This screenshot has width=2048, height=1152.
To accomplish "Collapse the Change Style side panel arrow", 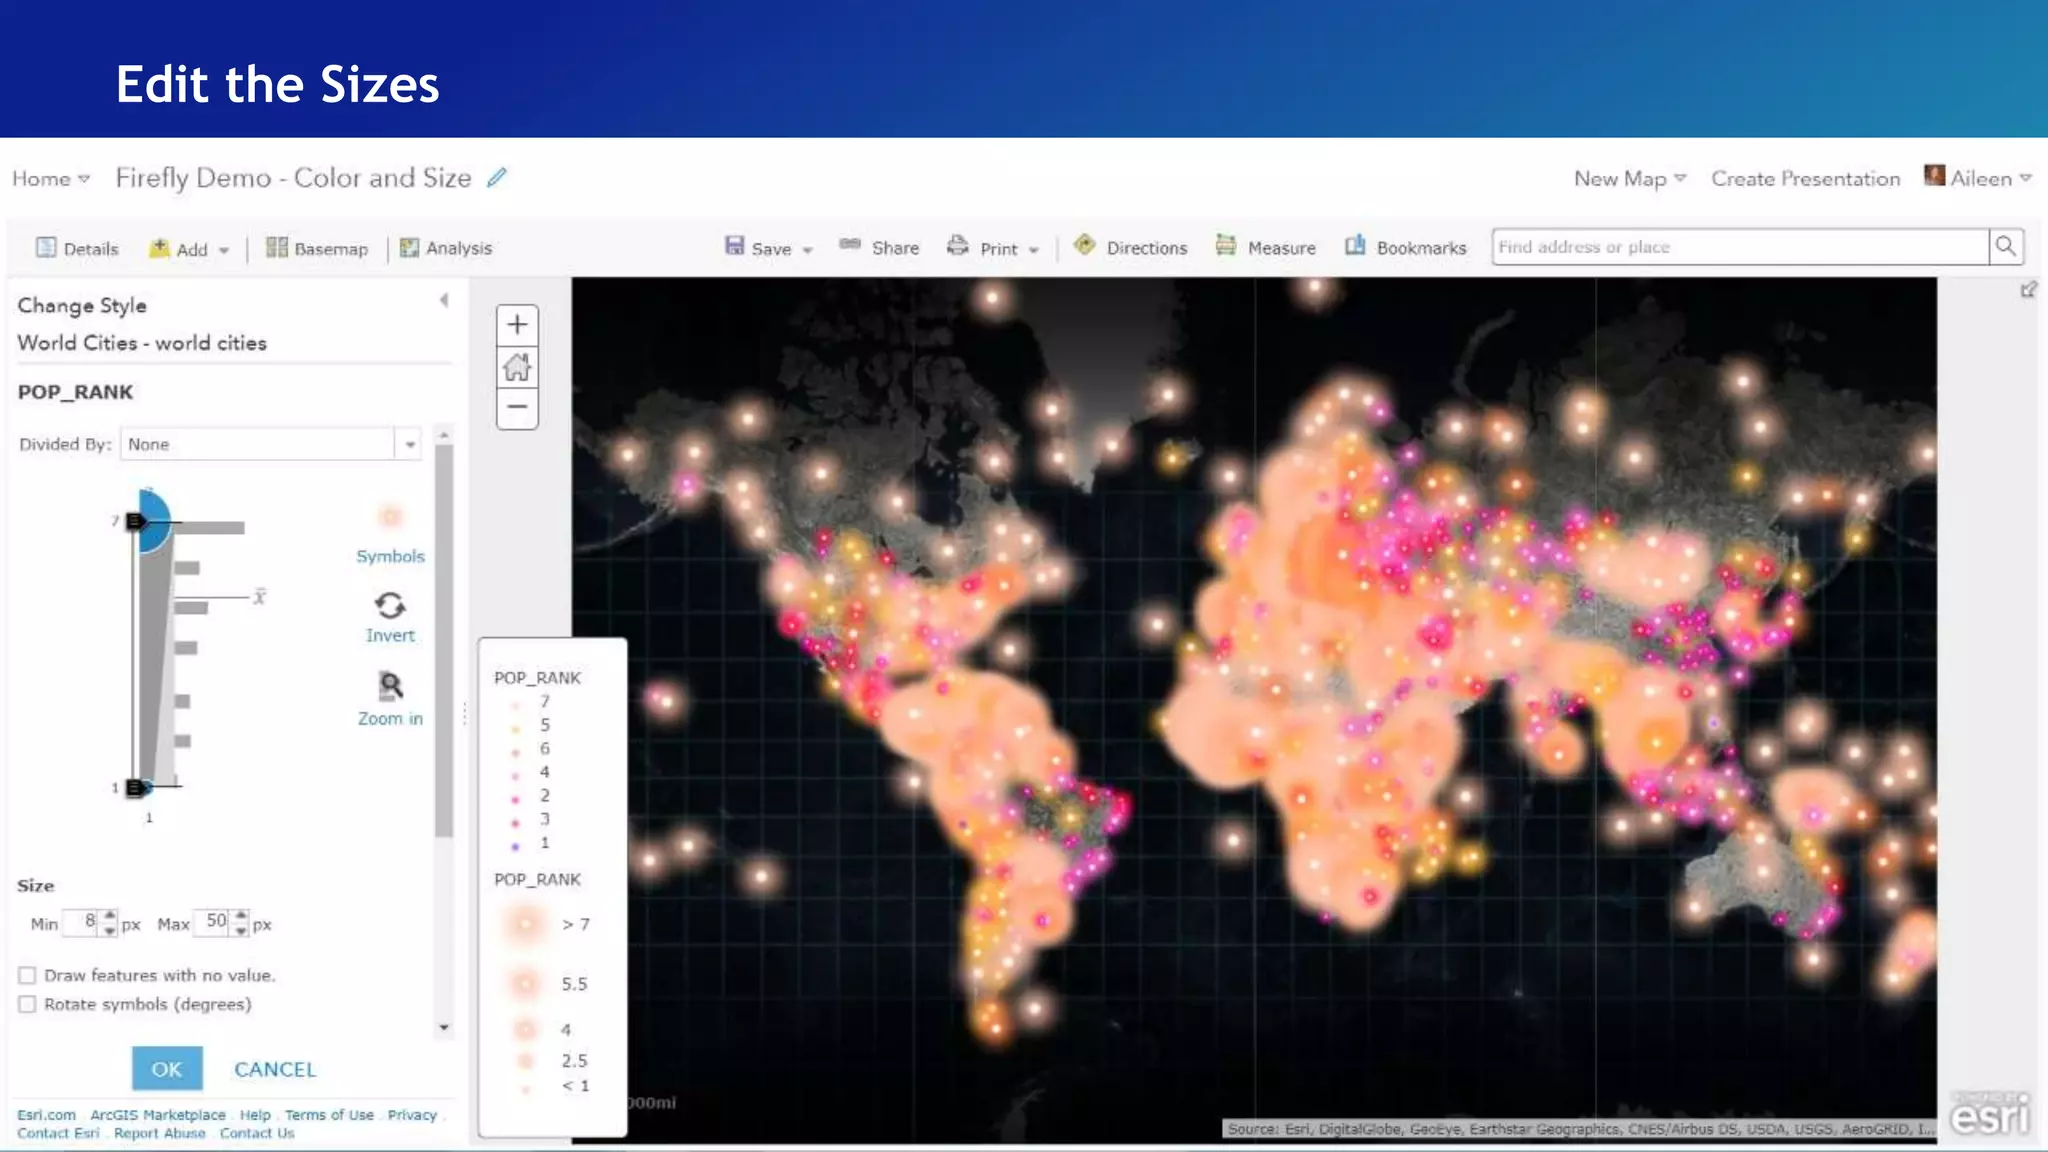I will pos(444,300).
